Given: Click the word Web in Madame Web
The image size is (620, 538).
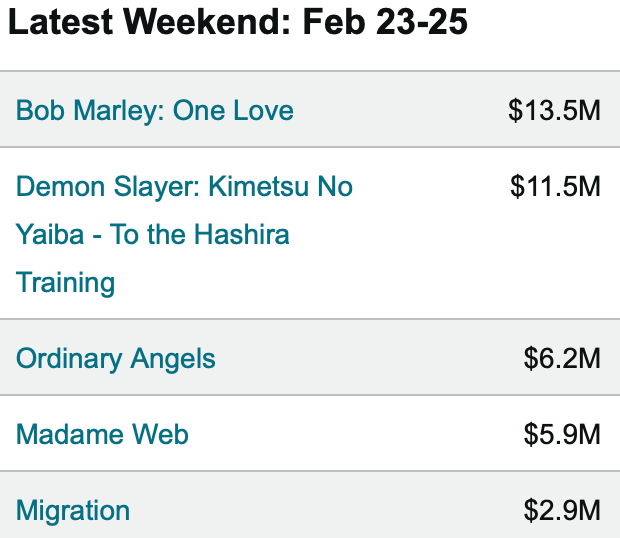Looking at the screenshot, I should 160,434.
